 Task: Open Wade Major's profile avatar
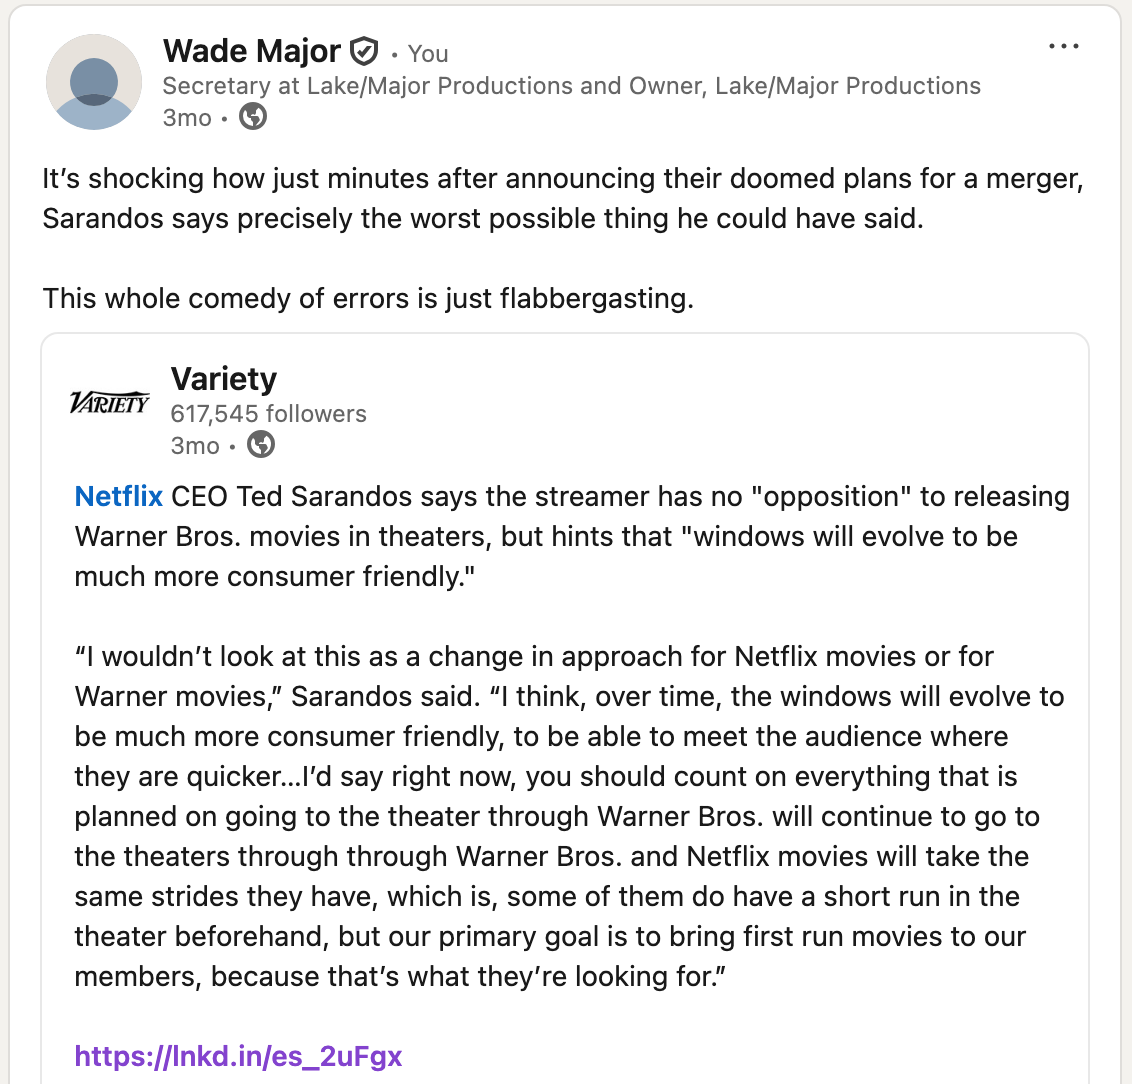(94, 82)
